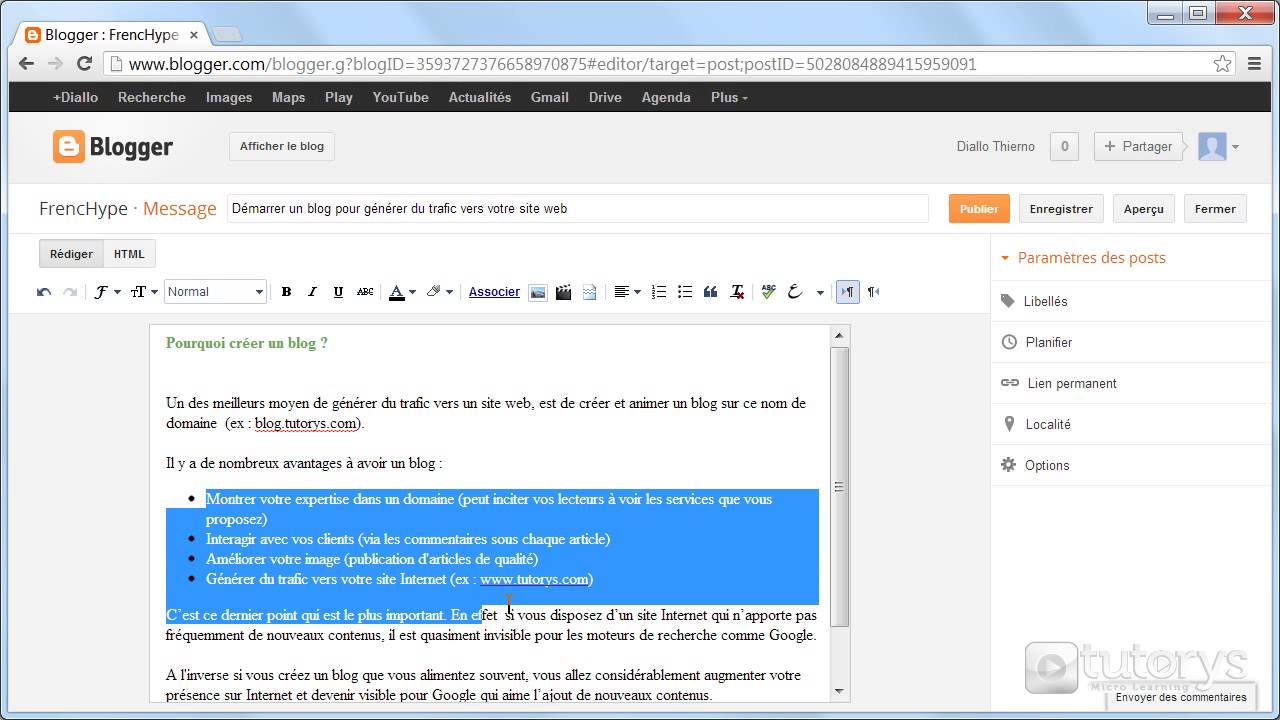This screenshot has width=1280, height=720.
Task: Run the spell check
Action: (x=768, y=292)
